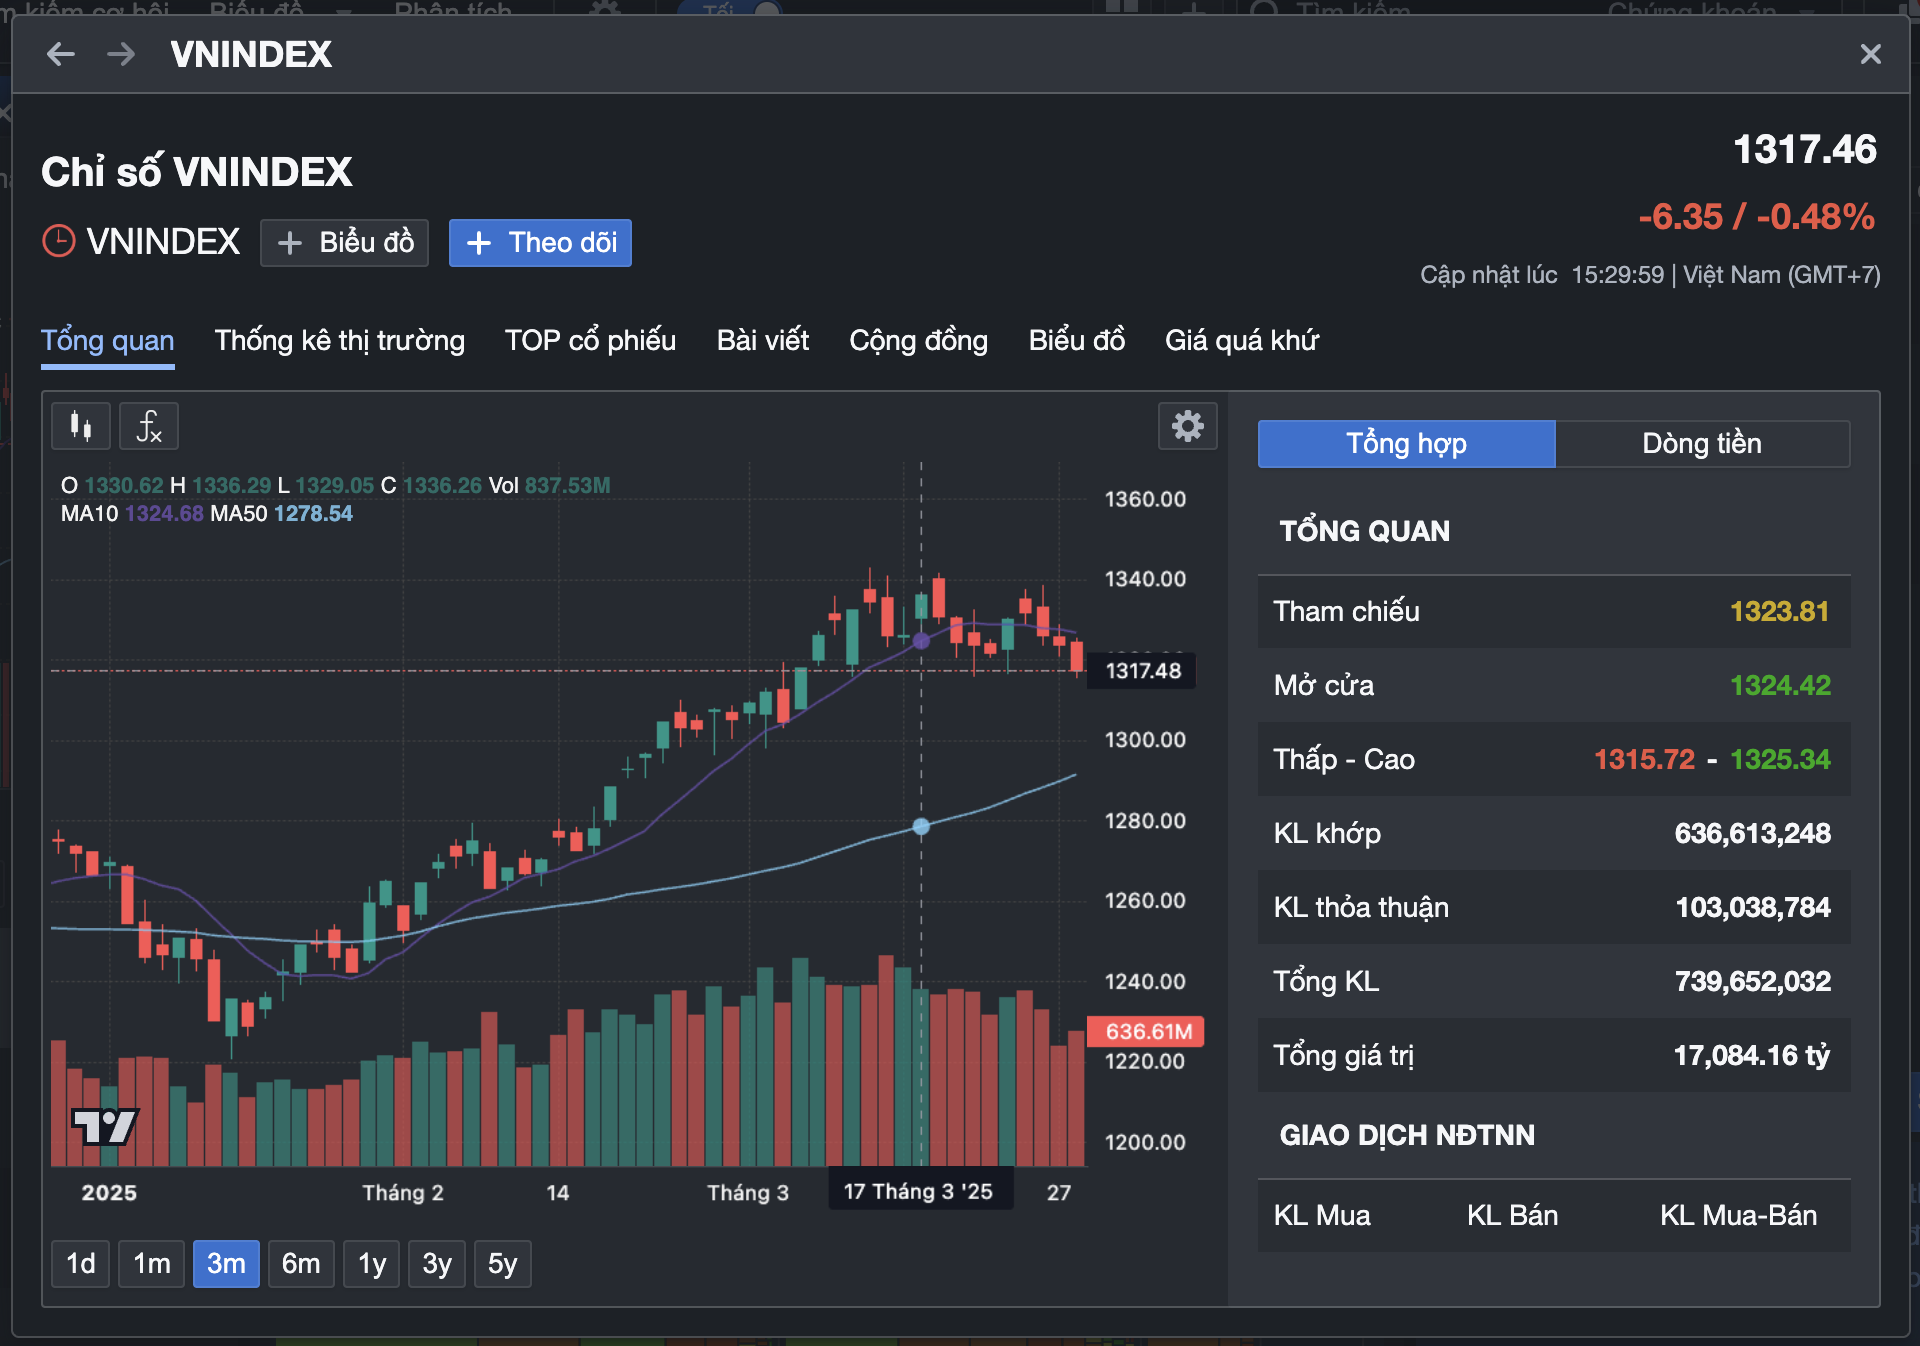Set chart range to 1d
This screenshot has width=1920, height=1346.
pyautogui.click(x=80, y=1264)
